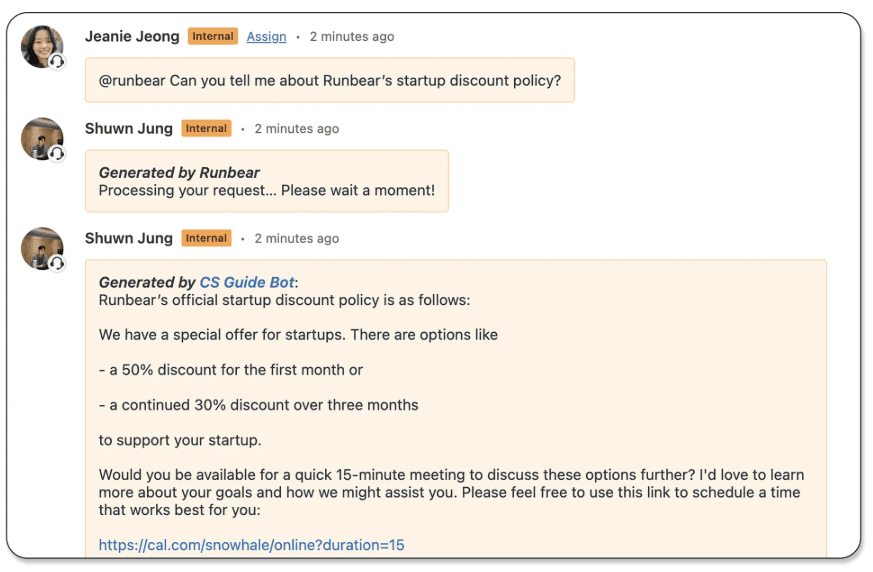The width and height of the screenshot is (873, 572).
Task: Open the cal.com scheduling link
Action: tap(251, 545)
